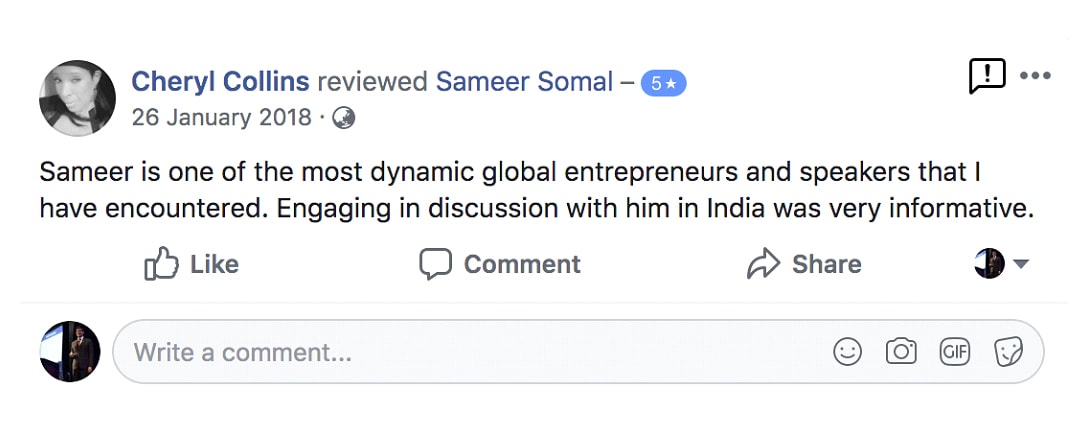This screenshot has width=1088, height=428.
Task: Click the Like text label
Action: (214, 264)
